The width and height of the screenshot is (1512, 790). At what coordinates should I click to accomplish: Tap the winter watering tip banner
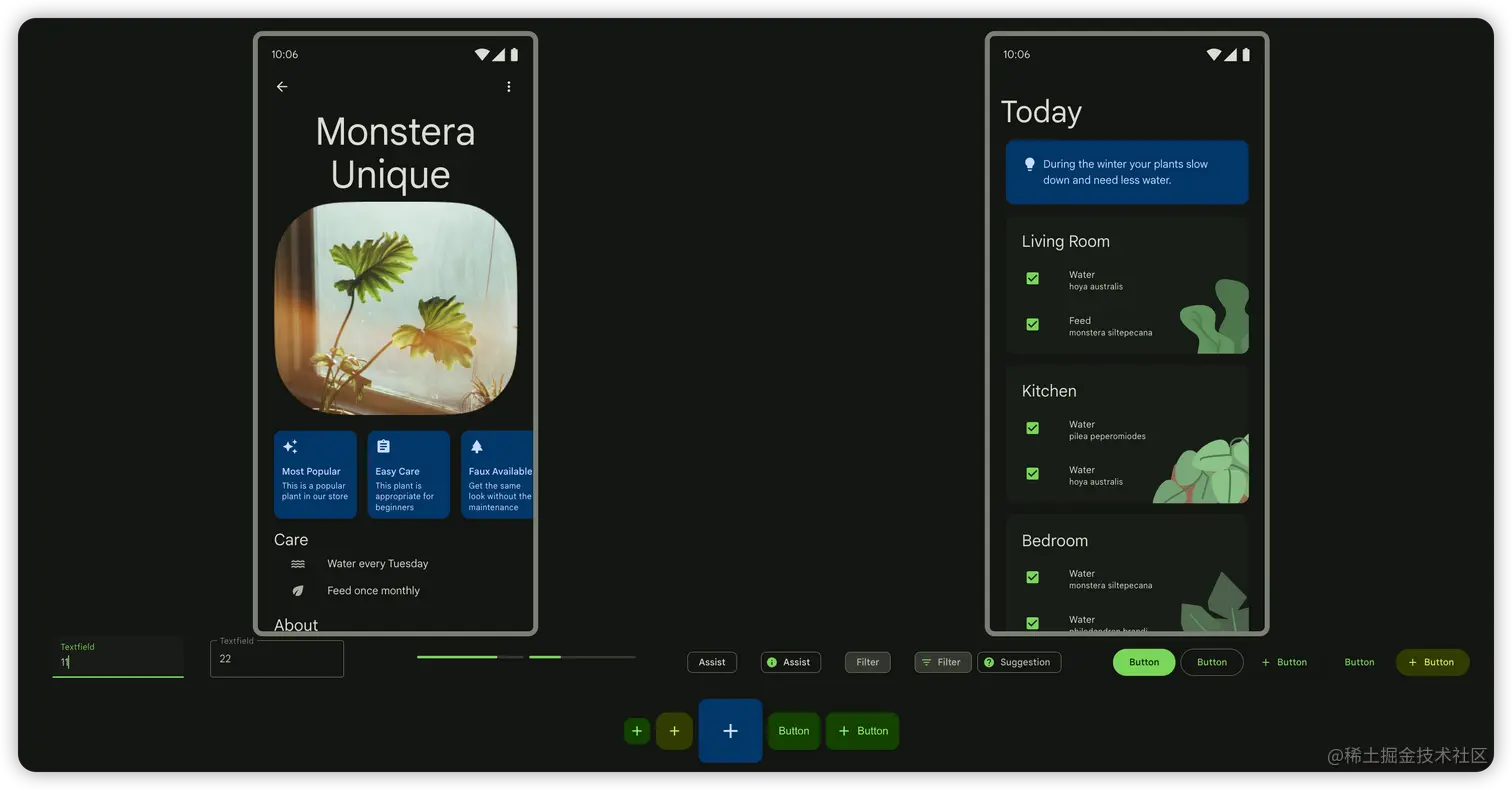click(x=1127, y=172)
